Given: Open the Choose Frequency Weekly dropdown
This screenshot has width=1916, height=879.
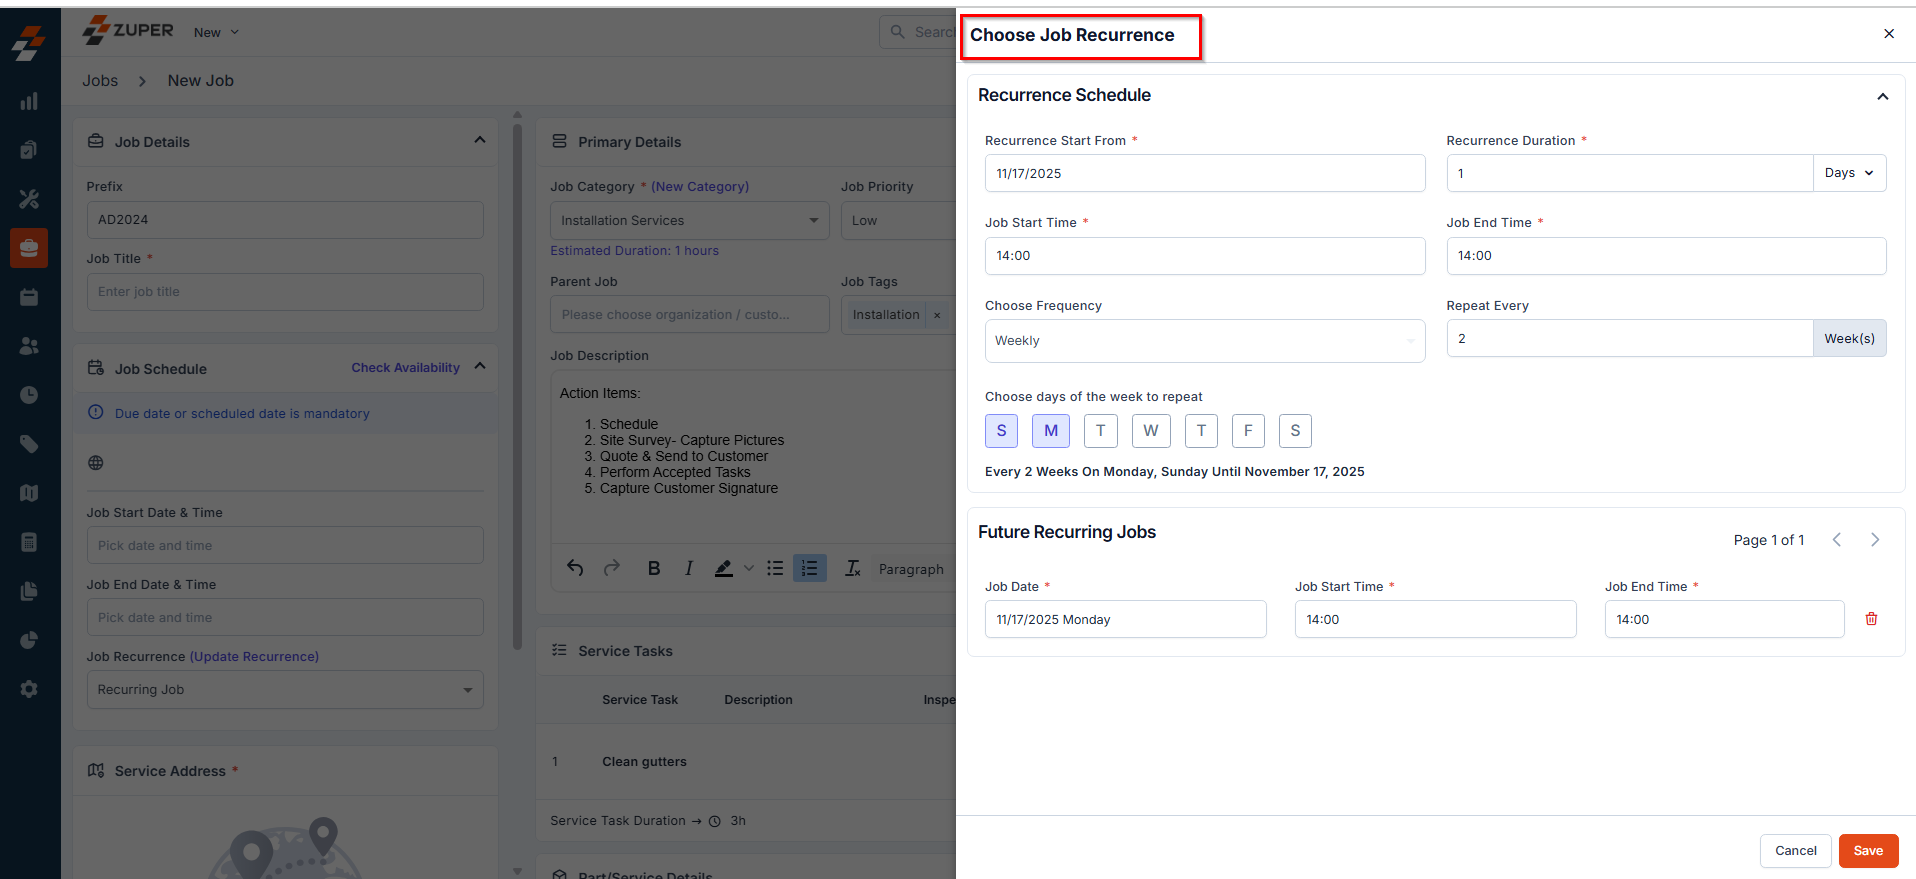Looking at the screenshot, I should [1205, 341].
